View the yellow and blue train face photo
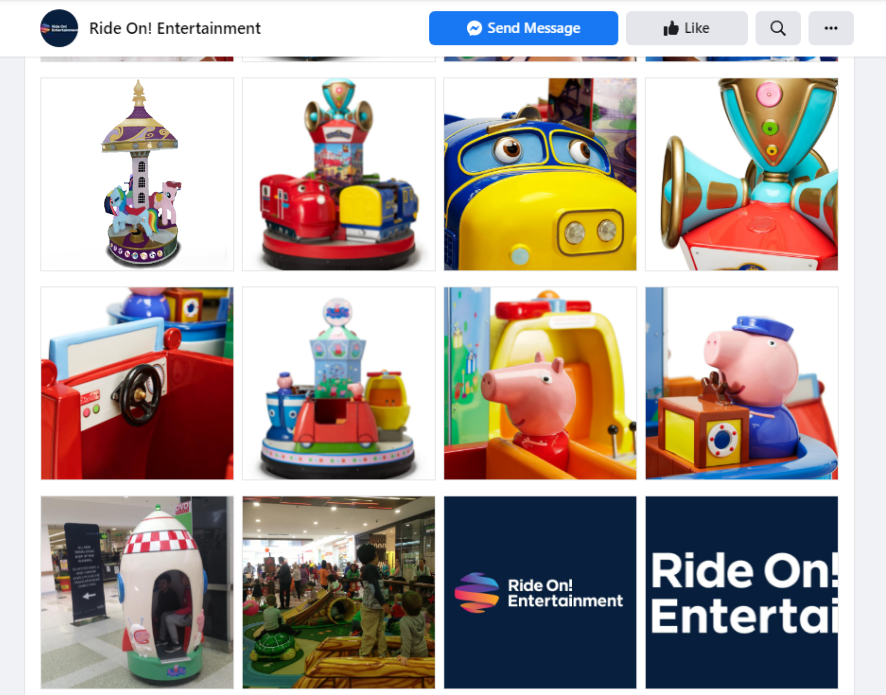886x695 pixels. [x=540, y=174]
